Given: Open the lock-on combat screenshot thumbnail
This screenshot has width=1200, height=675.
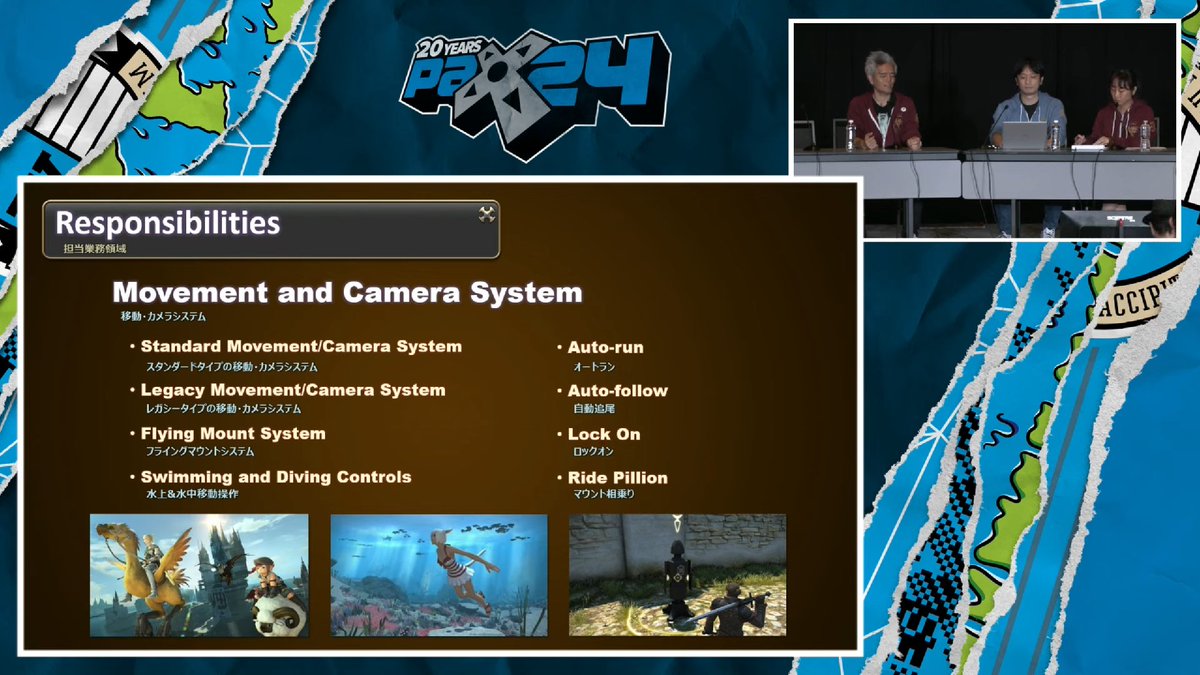Looking at the screenshot, I should click(x=677, y=575).
